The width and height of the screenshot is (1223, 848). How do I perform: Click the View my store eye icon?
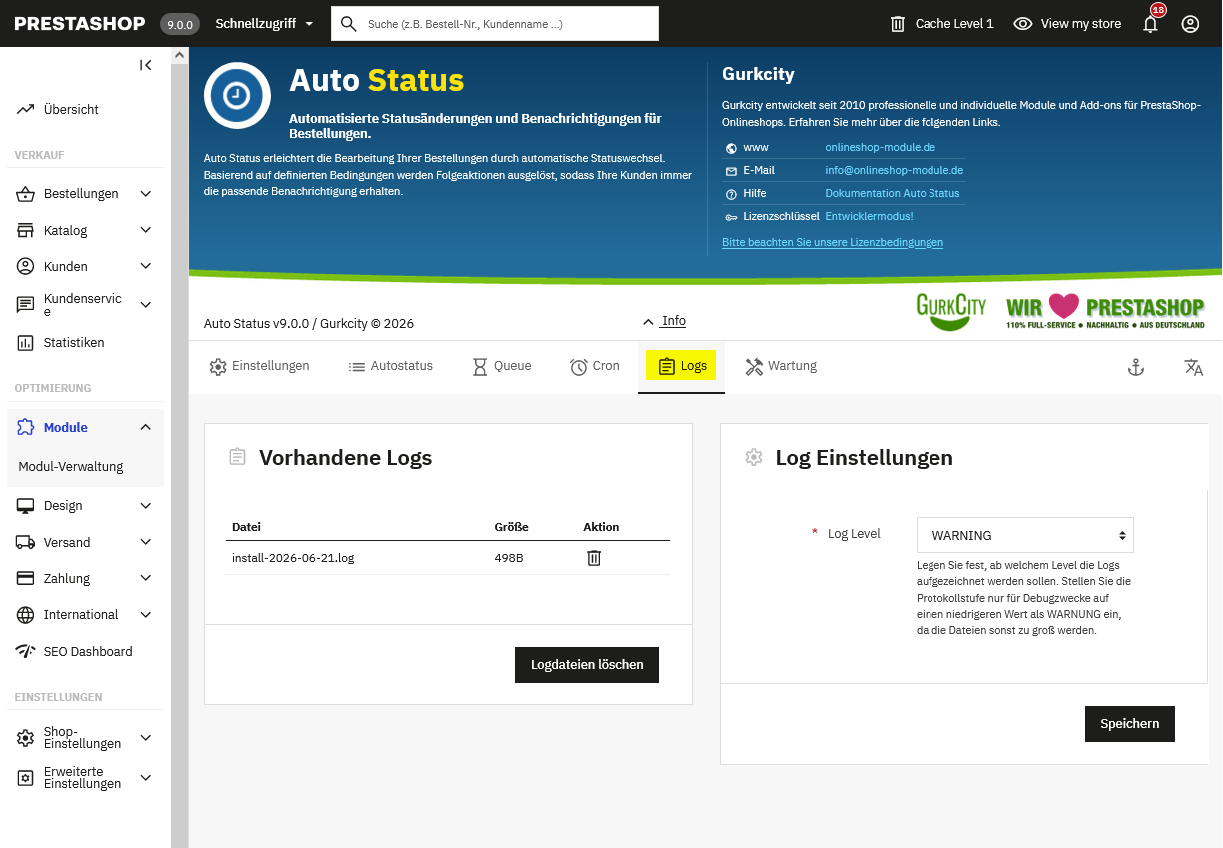(x=1022, y=23)
